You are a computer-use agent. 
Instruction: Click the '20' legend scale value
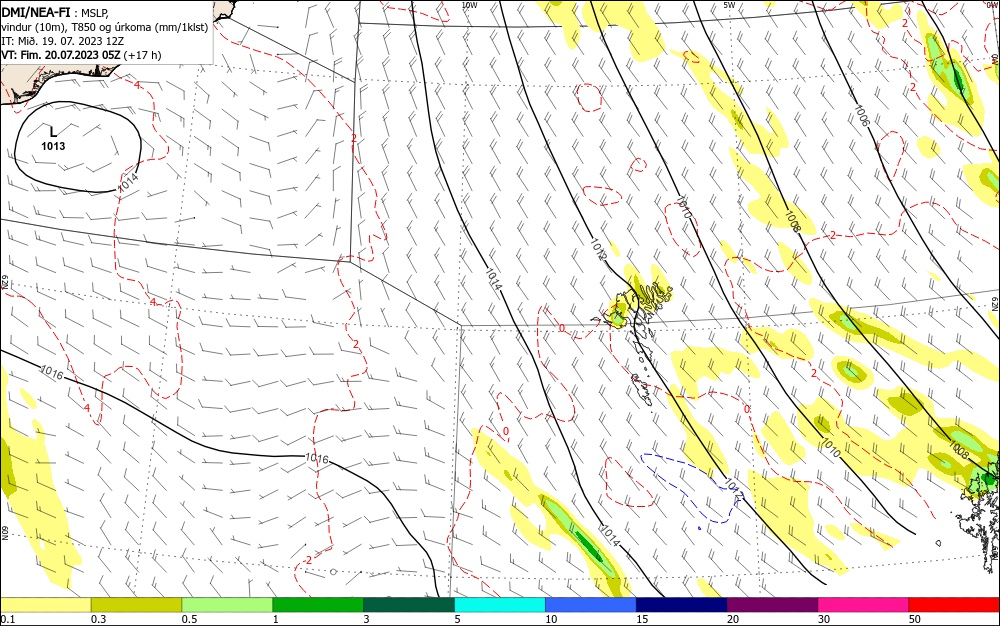(x=733, y=619)
